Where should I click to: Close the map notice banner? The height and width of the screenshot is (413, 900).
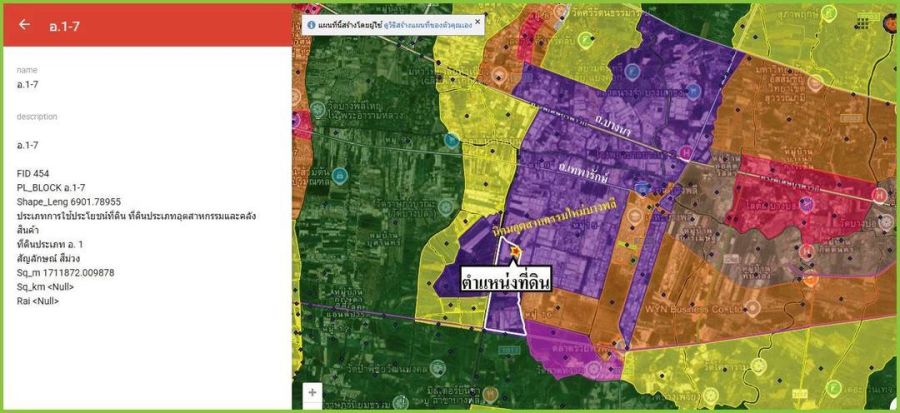(477, 21)
